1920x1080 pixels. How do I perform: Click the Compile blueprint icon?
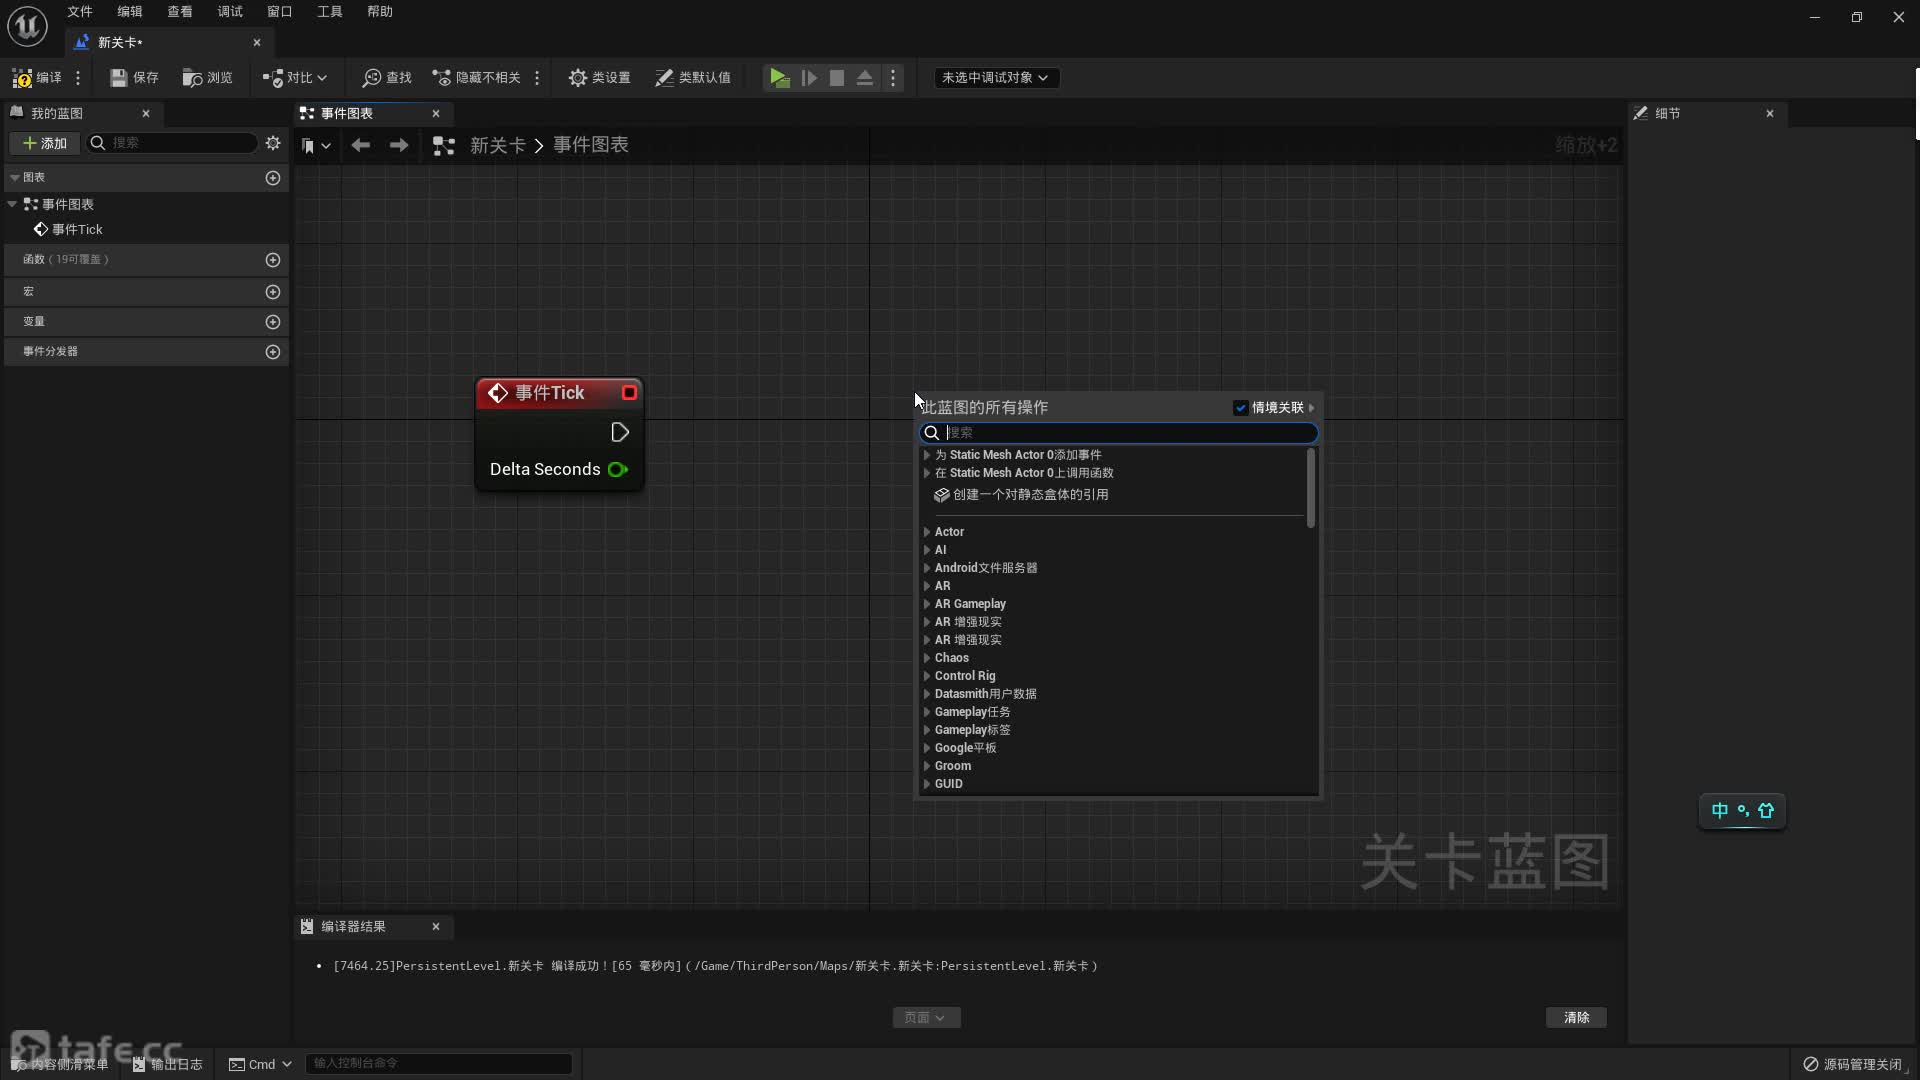(22, 78)
